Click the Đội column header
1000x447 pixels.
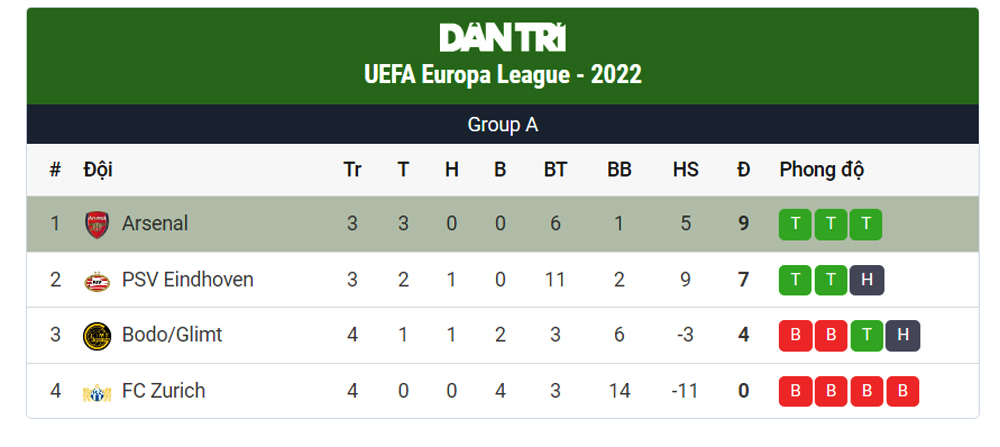click(98, 170)
